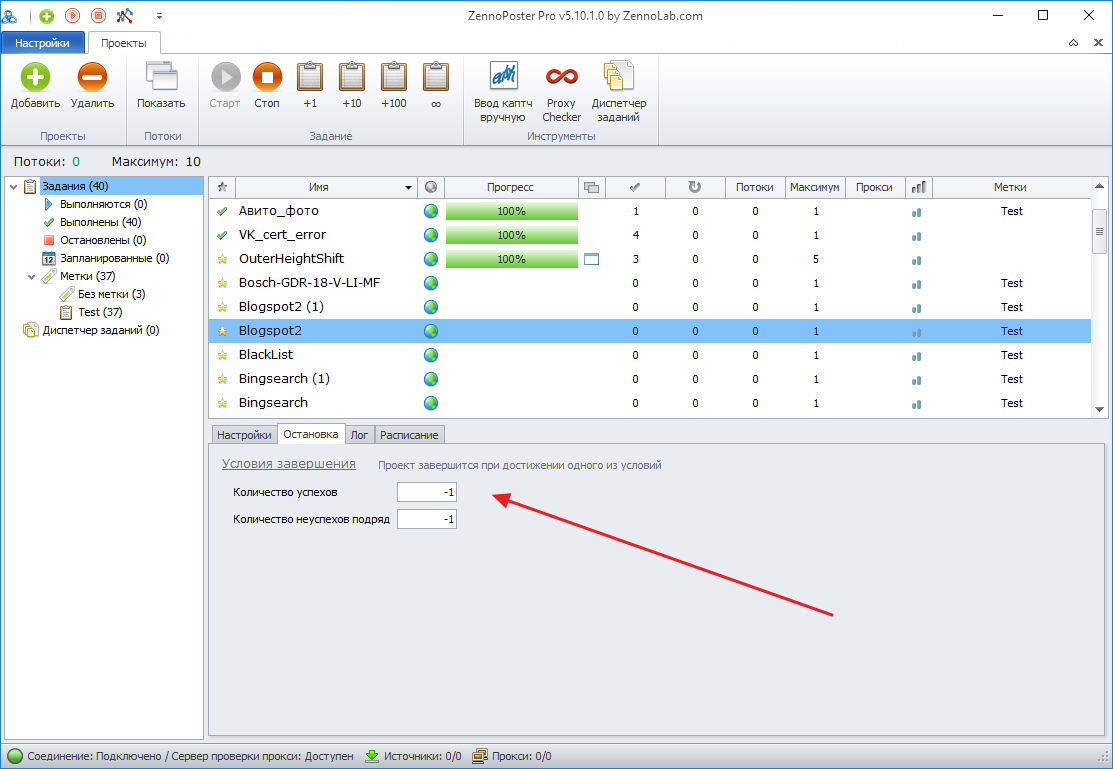1113x769 pixels.
Task: Sort by Прокси column header
Action: click(874, 187)
